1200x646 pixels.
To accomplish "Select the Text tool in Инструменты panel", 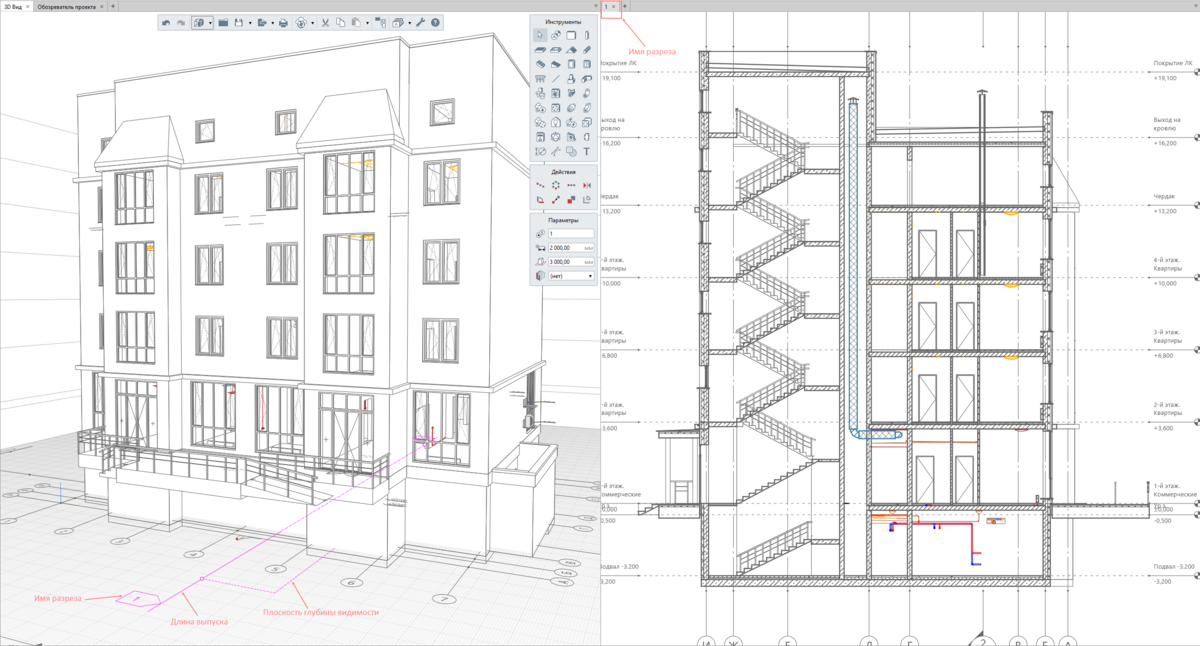I will click(x=586, y=152).
